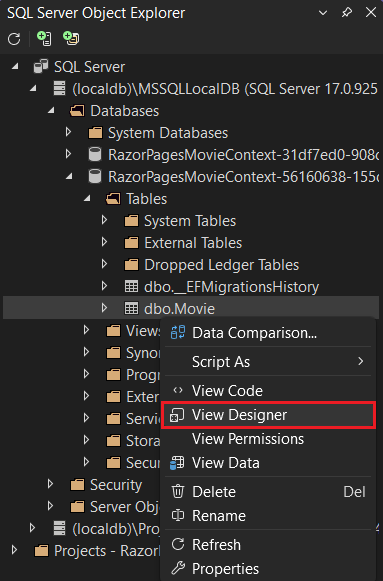The image size is (383, 581).
Task: Click the MSSQLLocalDB server icon
Action: tap(59, 89)
